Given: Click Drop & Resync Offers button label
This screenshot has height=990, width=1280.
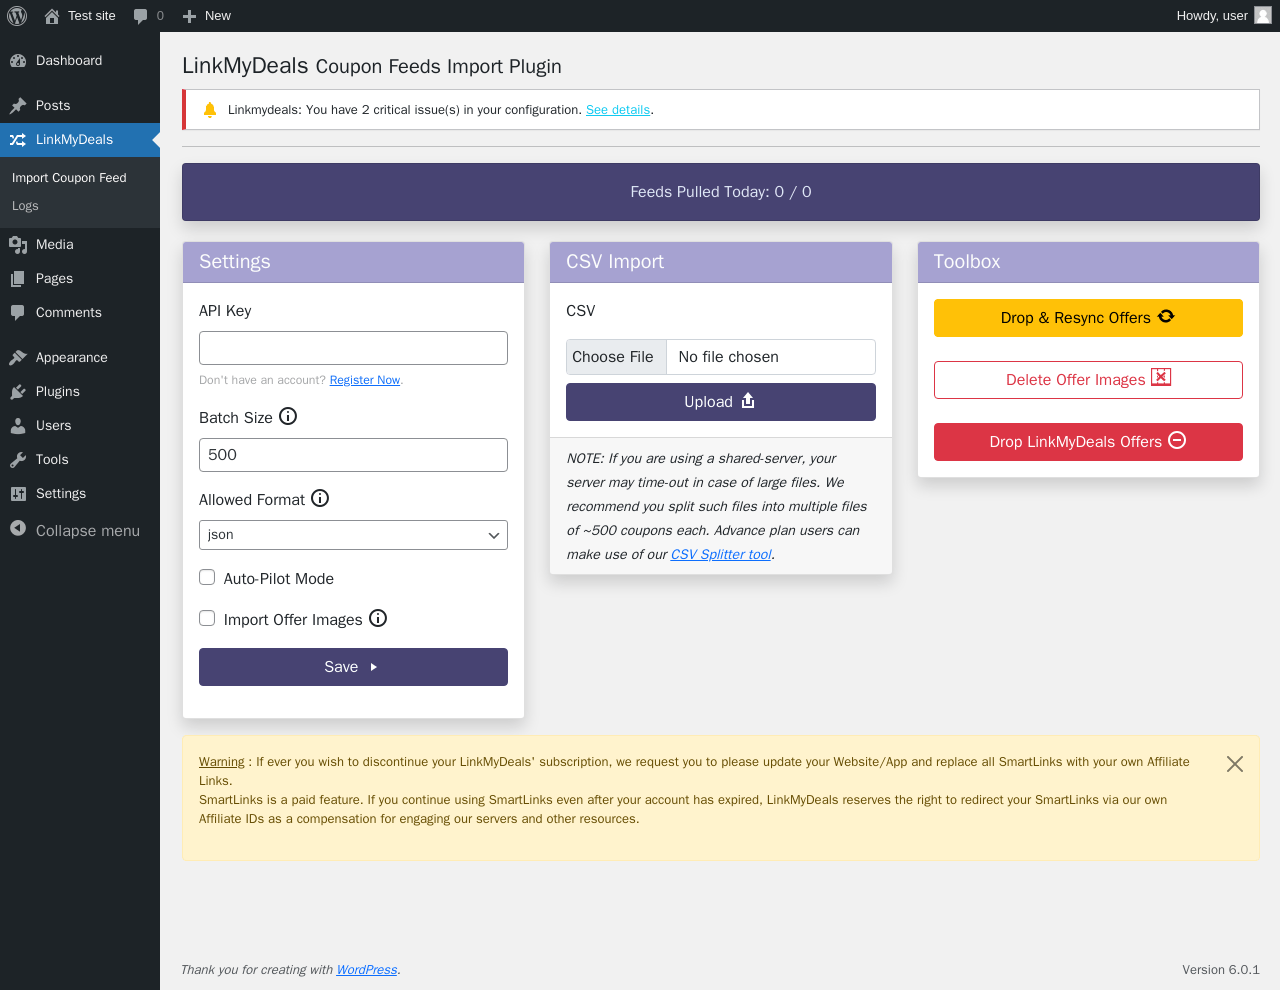Looking at the screenshot, I should pyautogui.click(x=1076, y=318).
